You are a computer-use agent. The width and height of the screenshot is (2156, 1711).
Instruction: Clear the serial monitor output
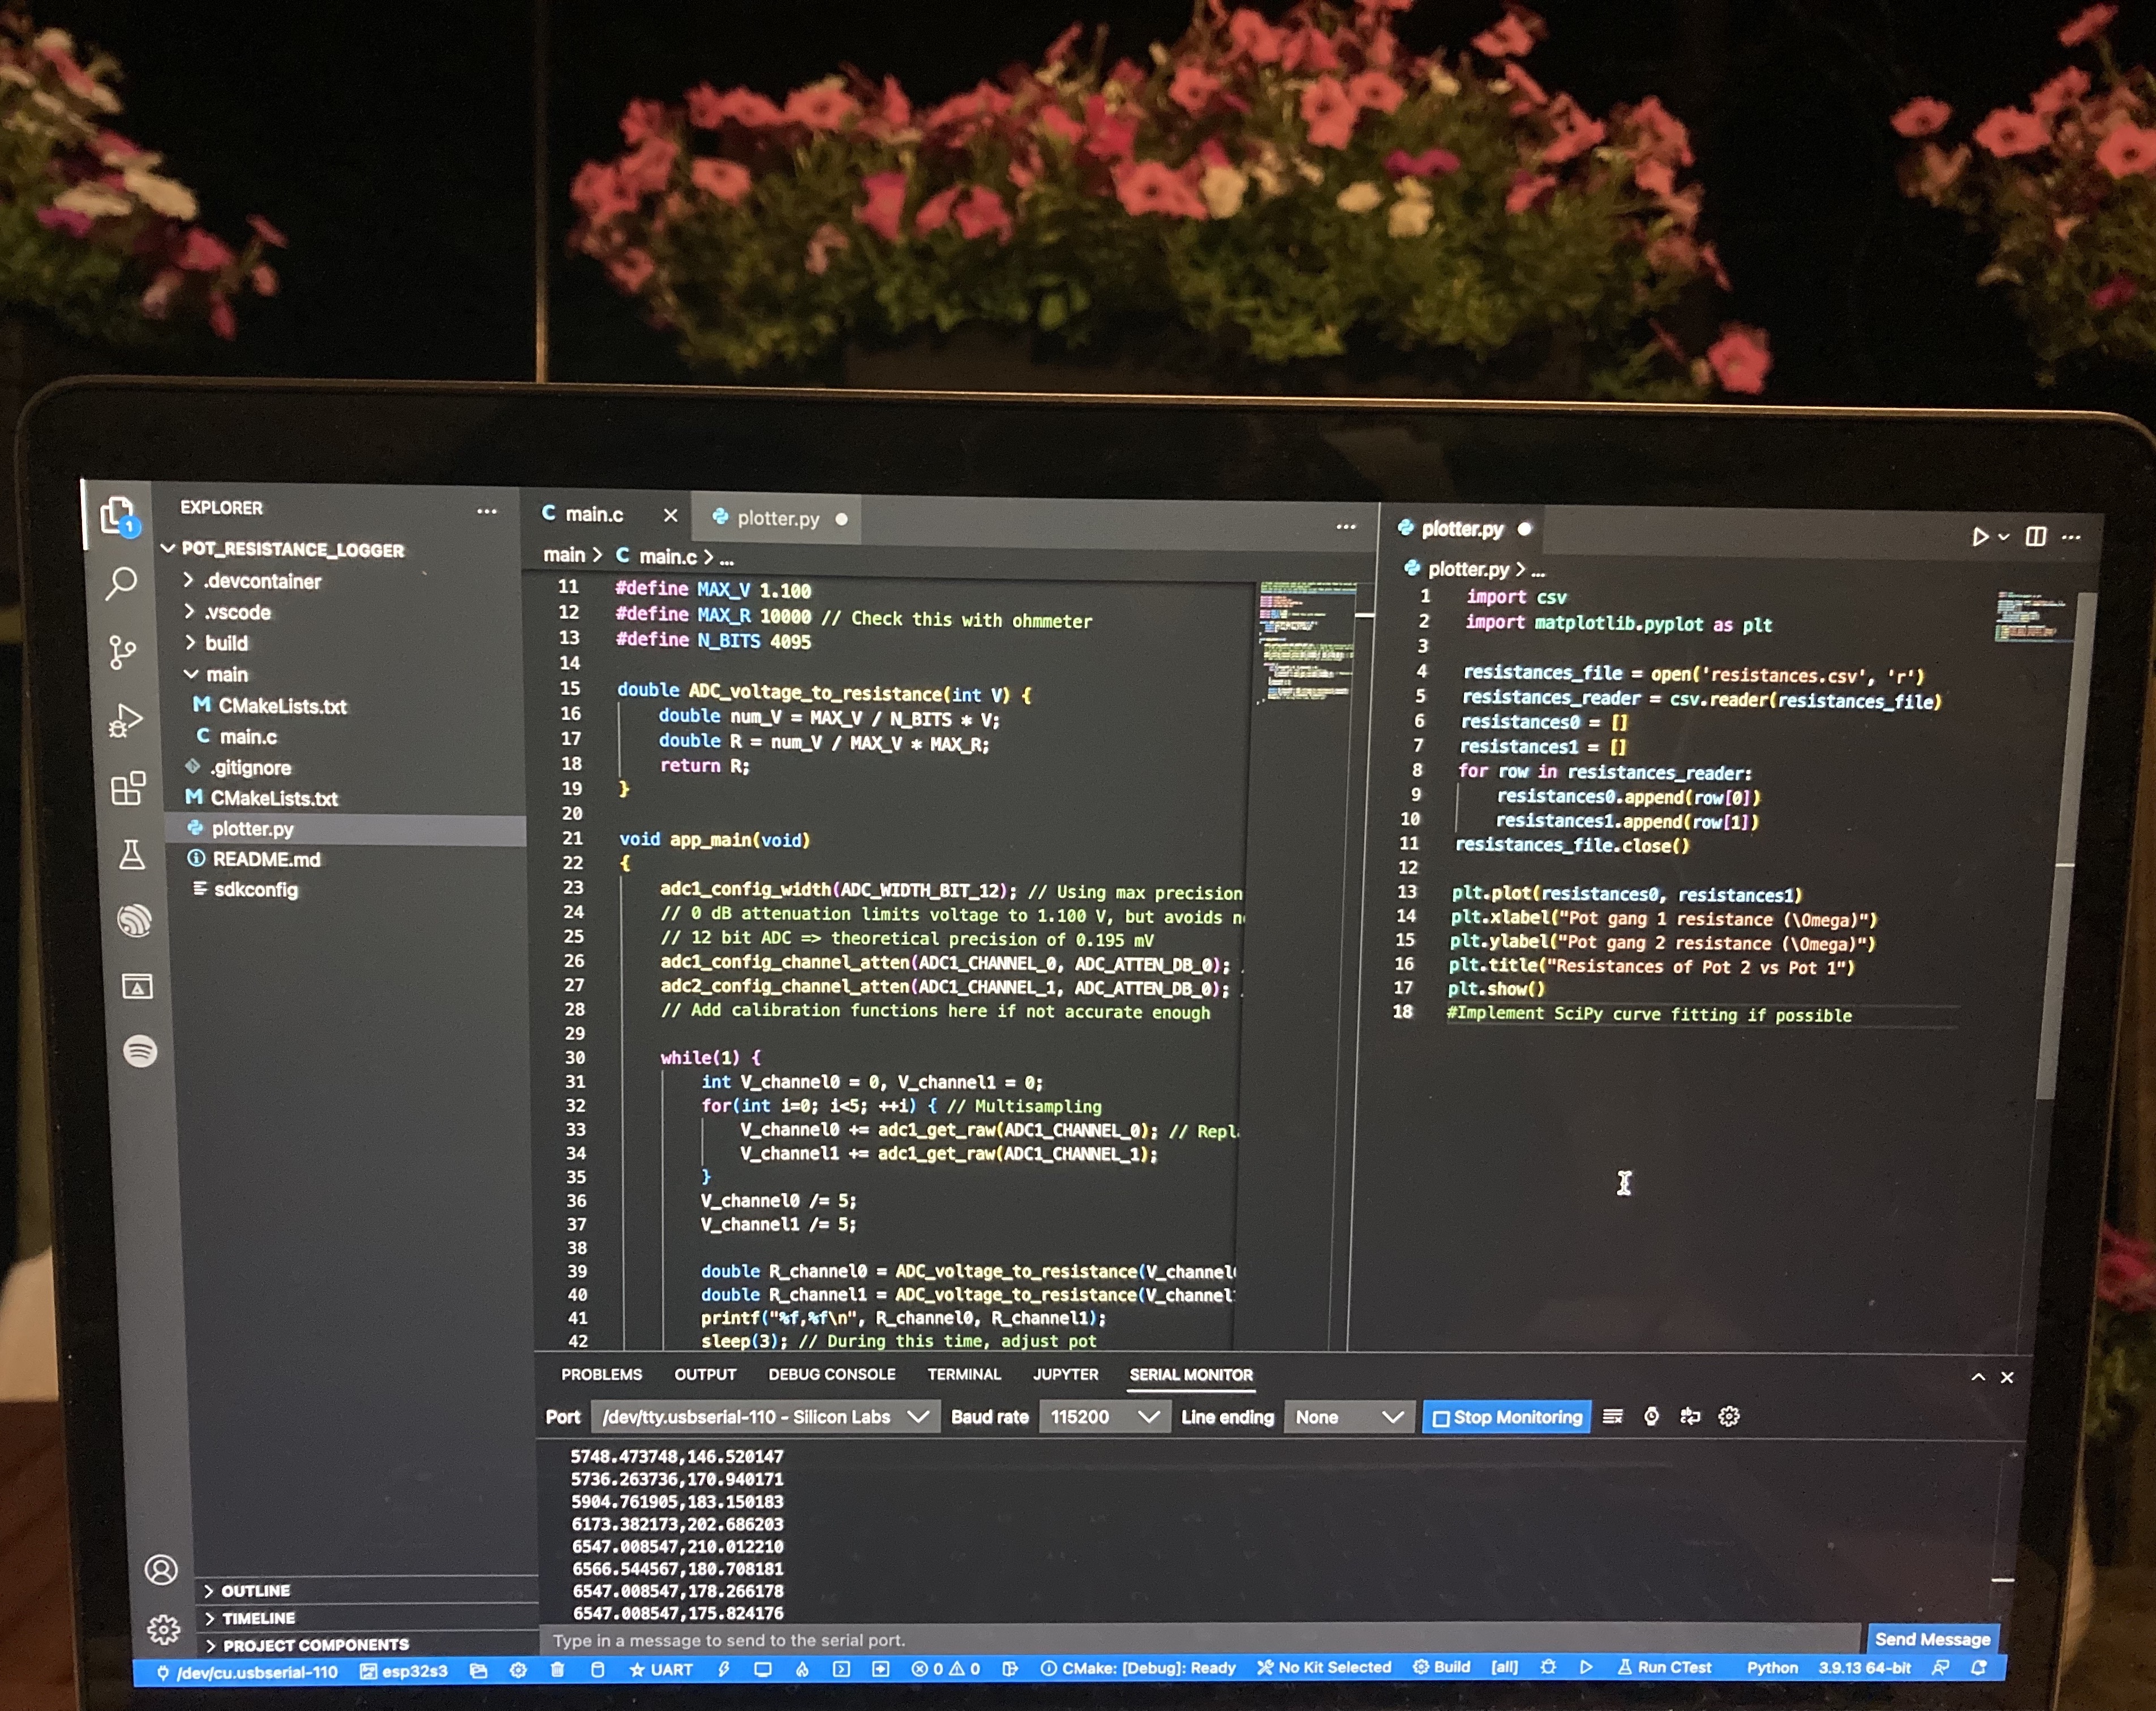[x=1612, y=1416]
